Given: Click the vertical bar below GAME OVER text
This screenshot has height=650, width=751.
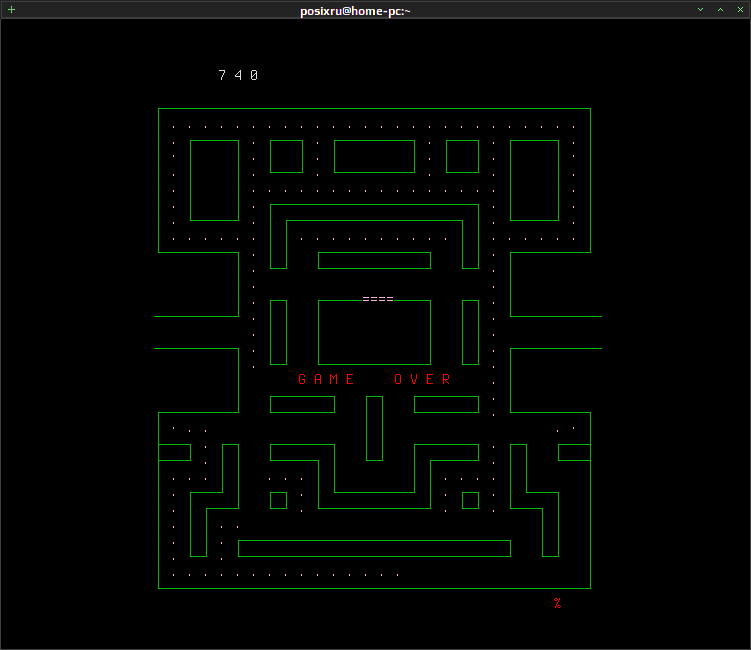Looking at the screenshot, I should pyautogui.click(x=375, y=428).
